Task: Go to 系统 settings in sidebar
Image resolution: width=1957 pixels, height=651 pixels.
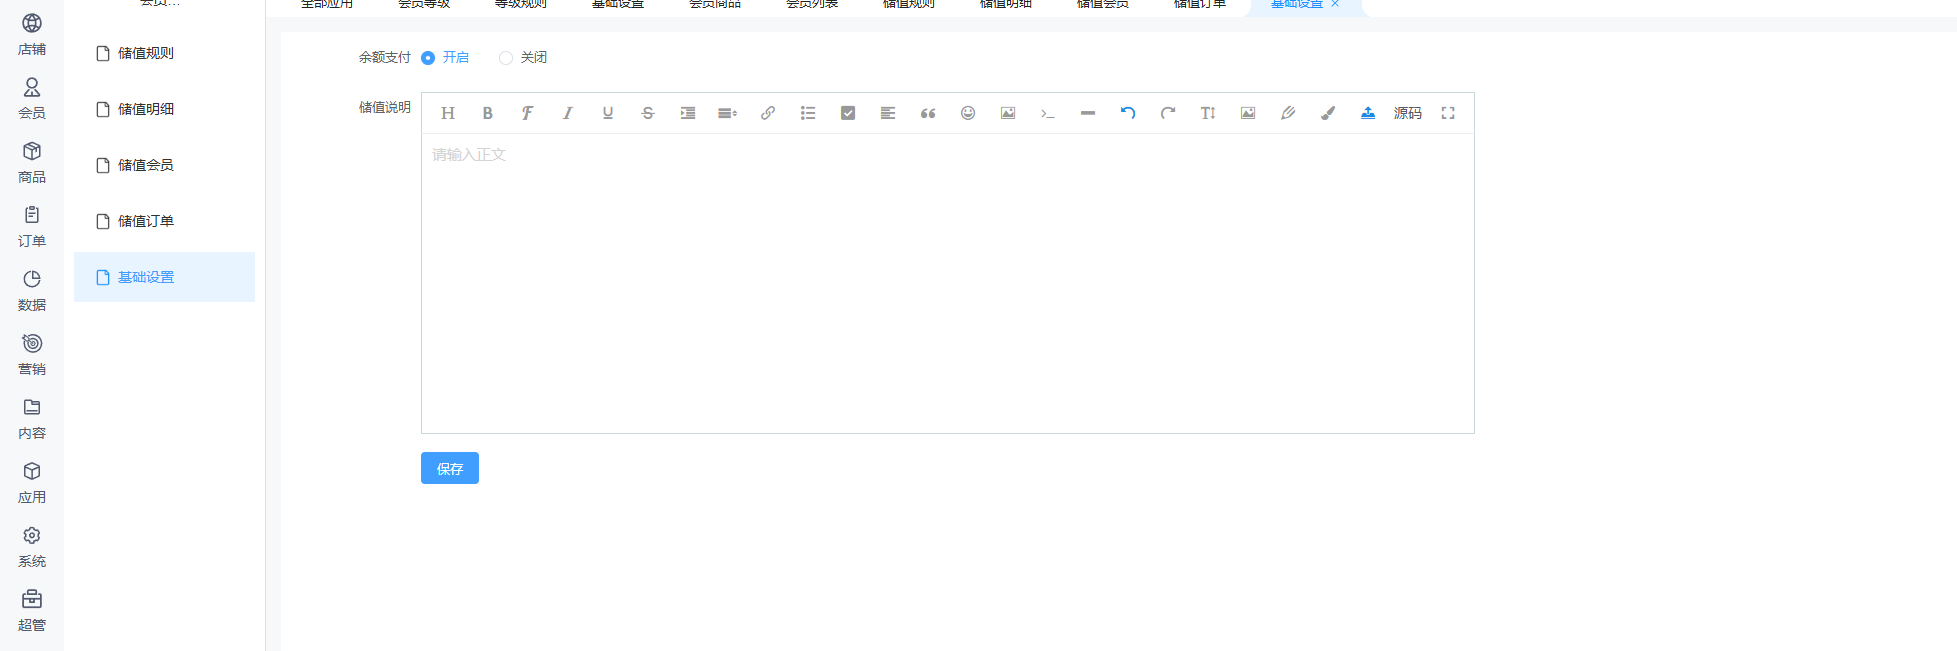Action: pyautogui.click(x=32, y=547)
